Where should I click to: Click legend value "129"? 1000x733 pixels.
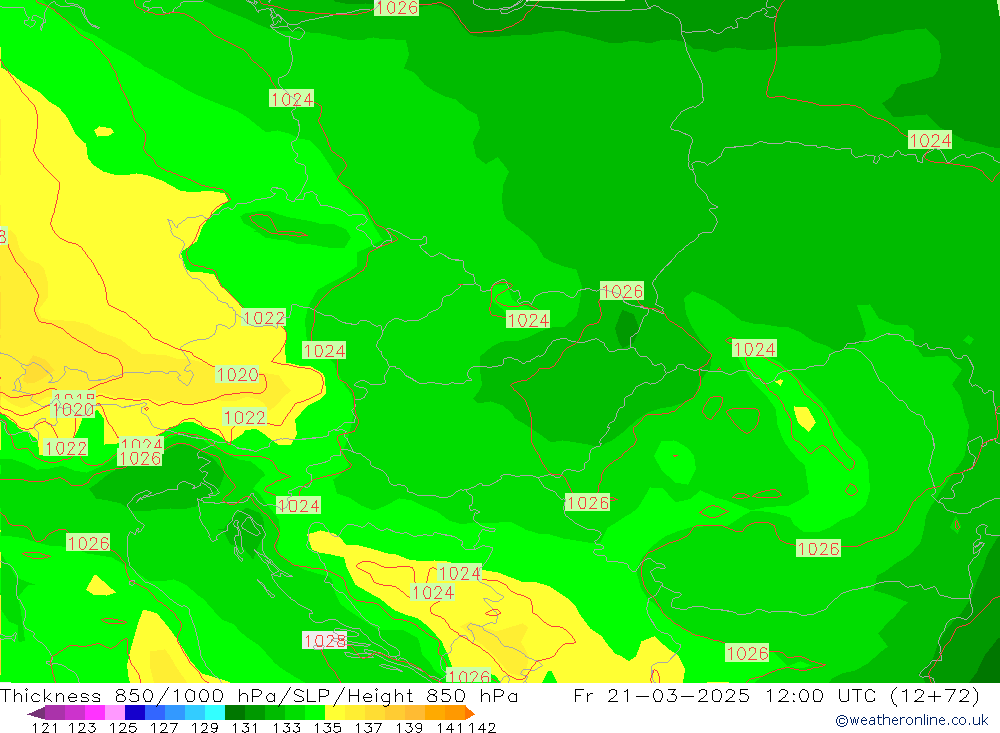tap(205, 727)
